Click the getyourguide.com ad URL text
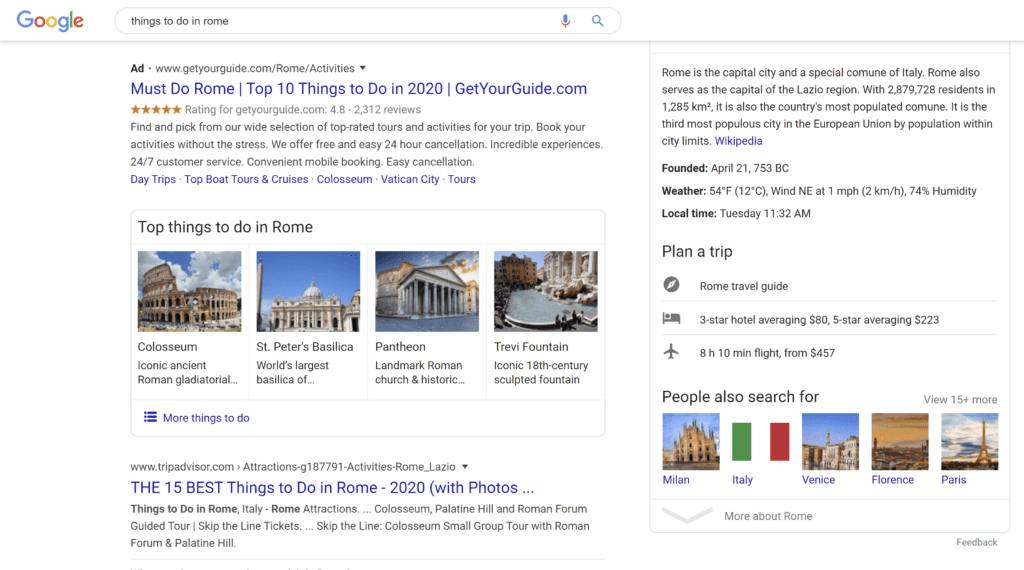 tap(255, 69)
